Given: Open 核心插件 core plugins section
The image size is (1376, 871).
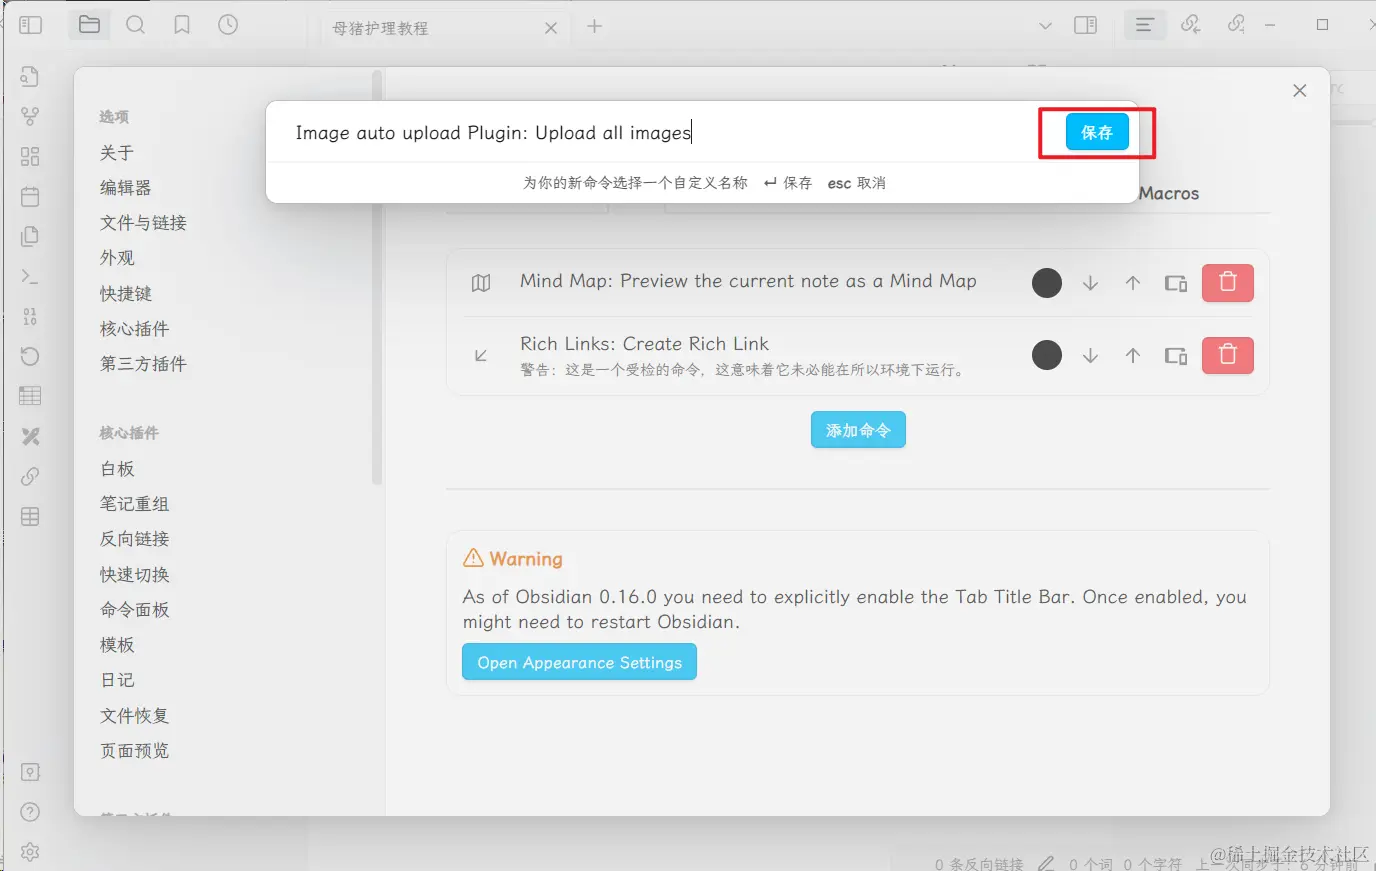Looking at the screenshot, I should coord(135,329).
